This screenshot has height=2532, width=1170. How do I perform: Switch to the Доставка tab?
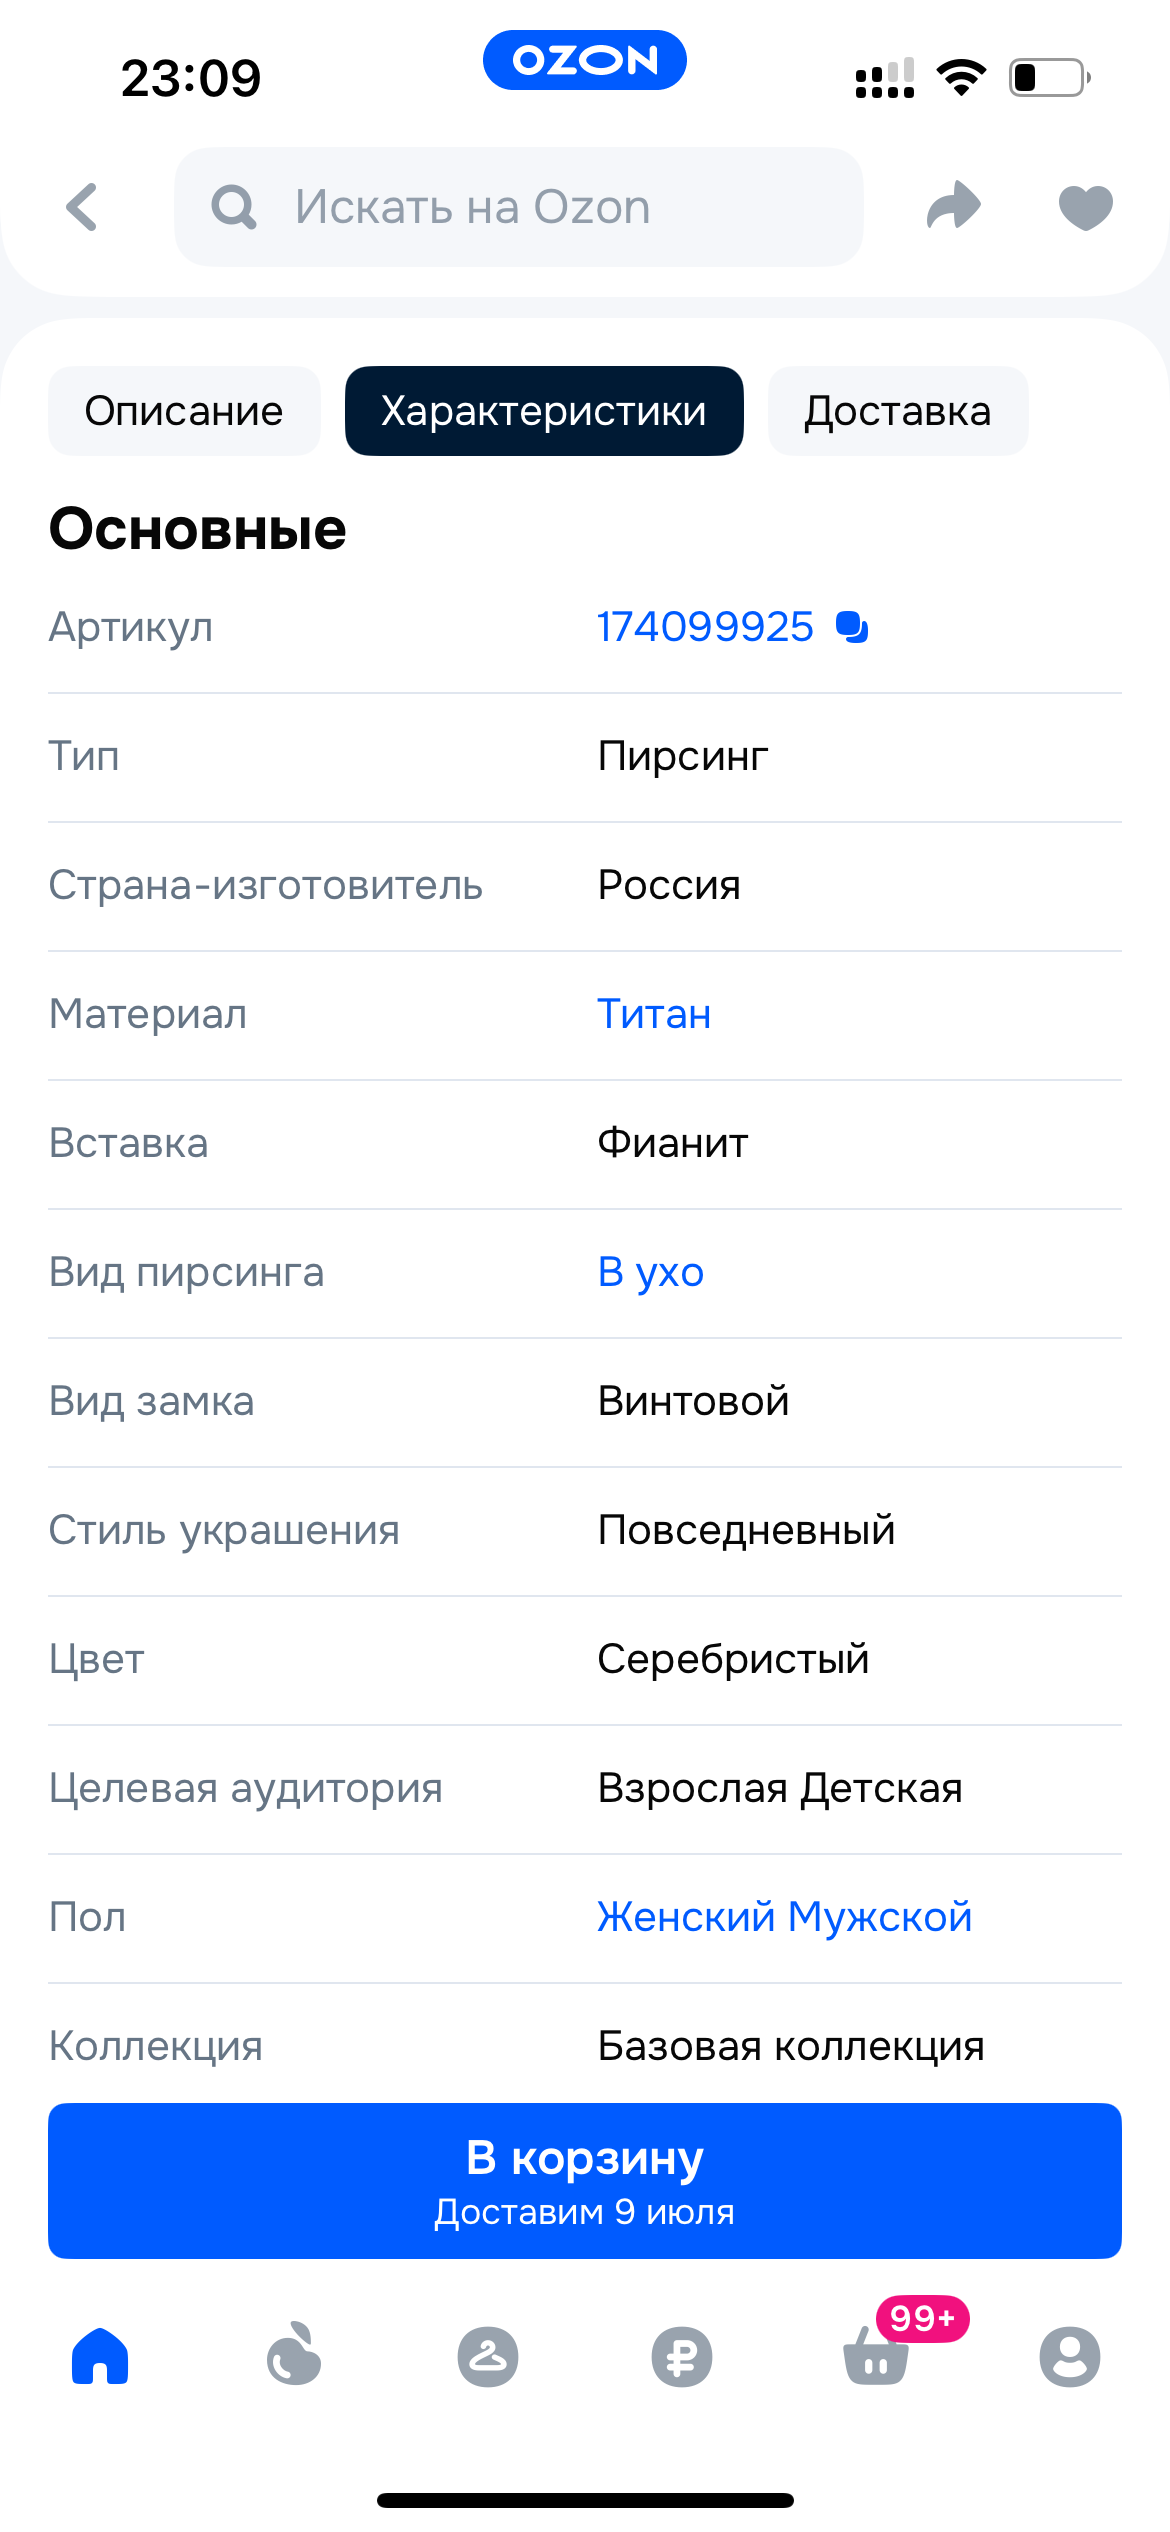click(897, 411)
